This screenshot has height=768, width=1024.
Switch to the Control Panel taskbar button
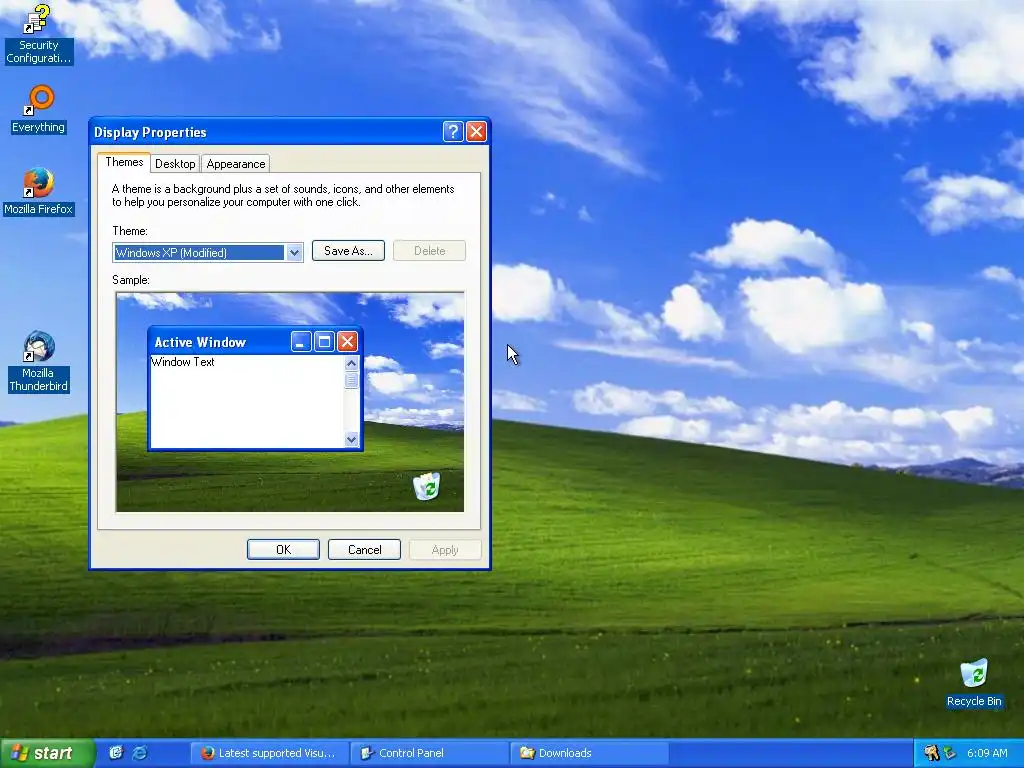(430, 753)
